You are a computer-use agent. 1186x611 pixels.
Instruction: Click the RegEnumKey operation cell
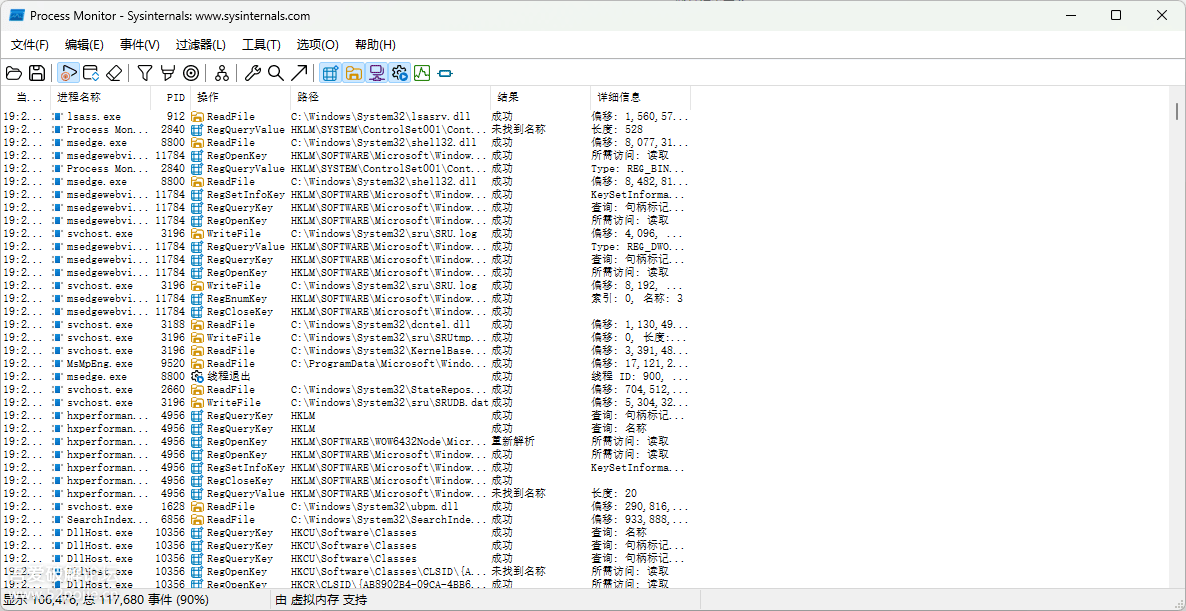[x=240, y=298]
